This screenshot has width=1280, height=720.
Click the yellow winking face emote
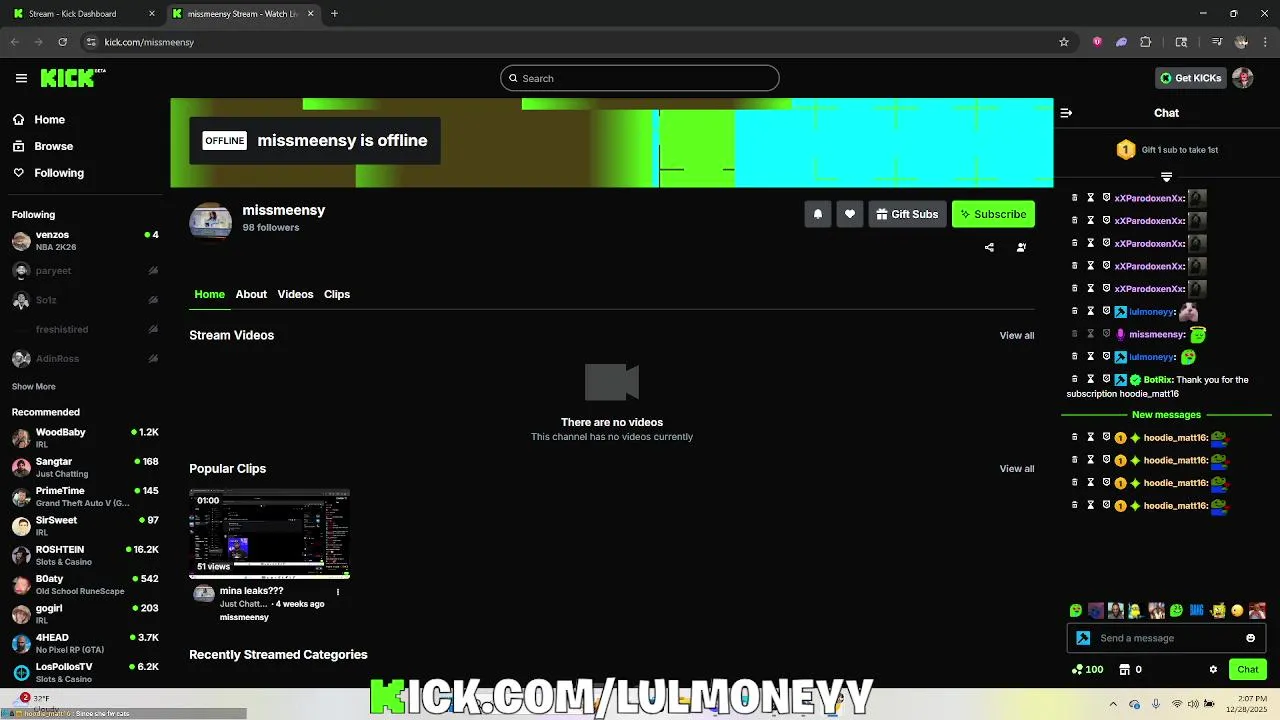point(1237,610)
